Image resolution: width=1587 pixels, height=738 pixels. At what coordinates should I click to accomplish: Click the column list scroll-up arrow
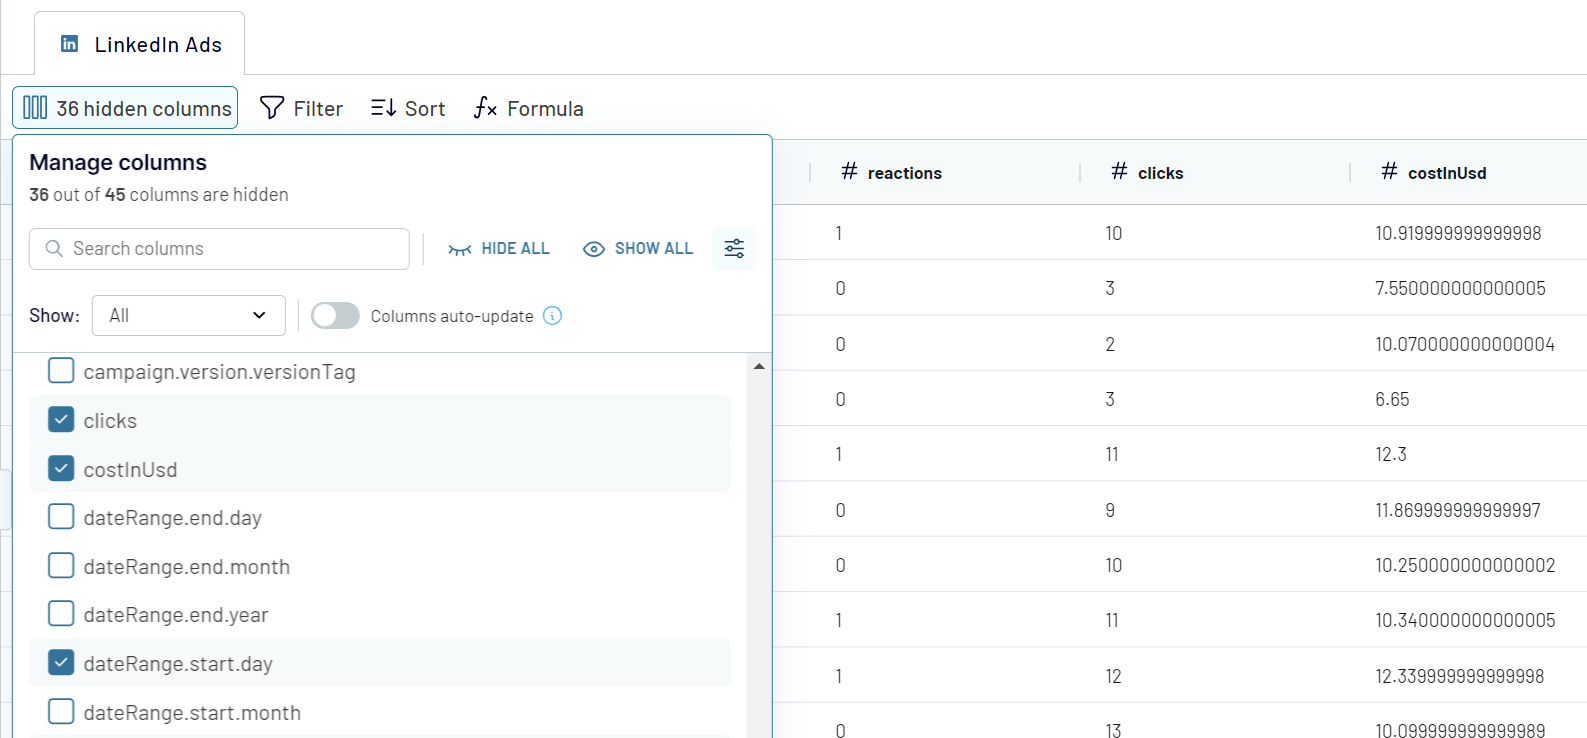759,367
